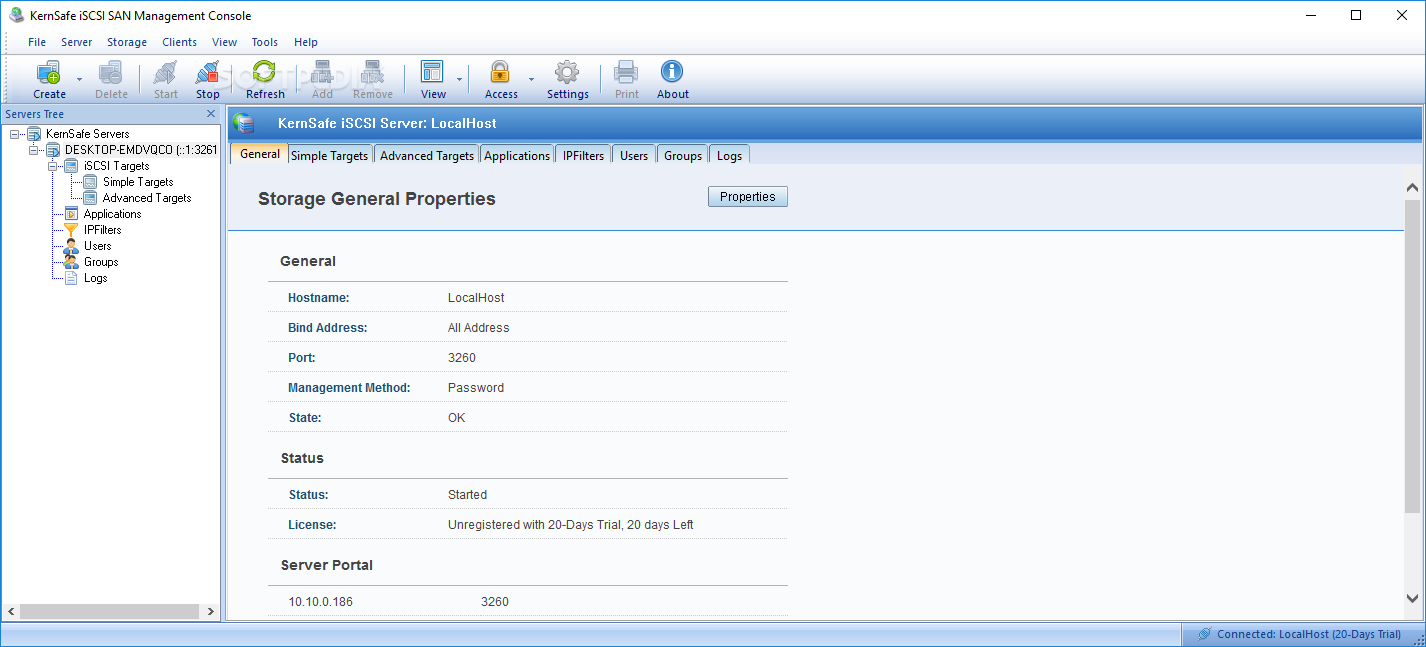The height and width of the screenshot is (647, 1426).
Task: Select IPFilters in the tree
Action: (x=102, y=230)
